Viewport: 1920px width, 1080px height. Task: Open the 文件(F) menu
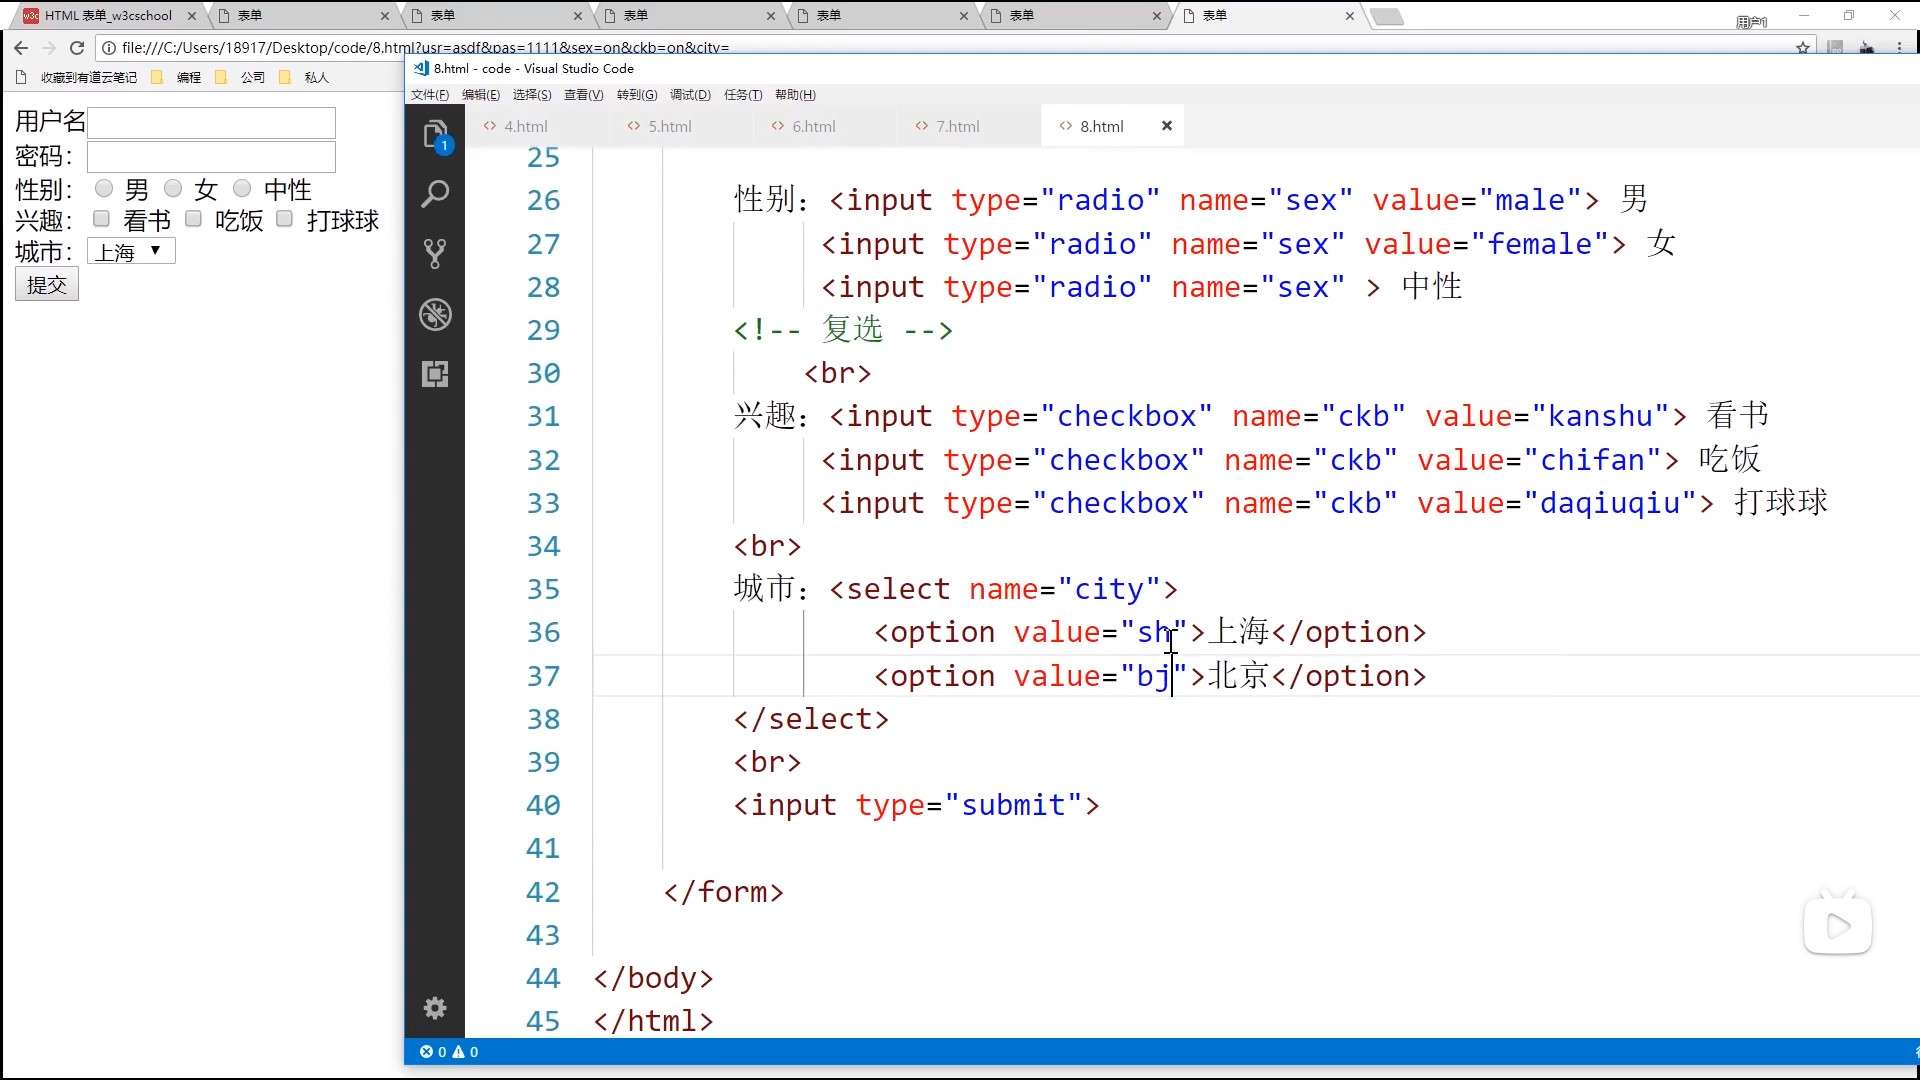tap(430, 95)
